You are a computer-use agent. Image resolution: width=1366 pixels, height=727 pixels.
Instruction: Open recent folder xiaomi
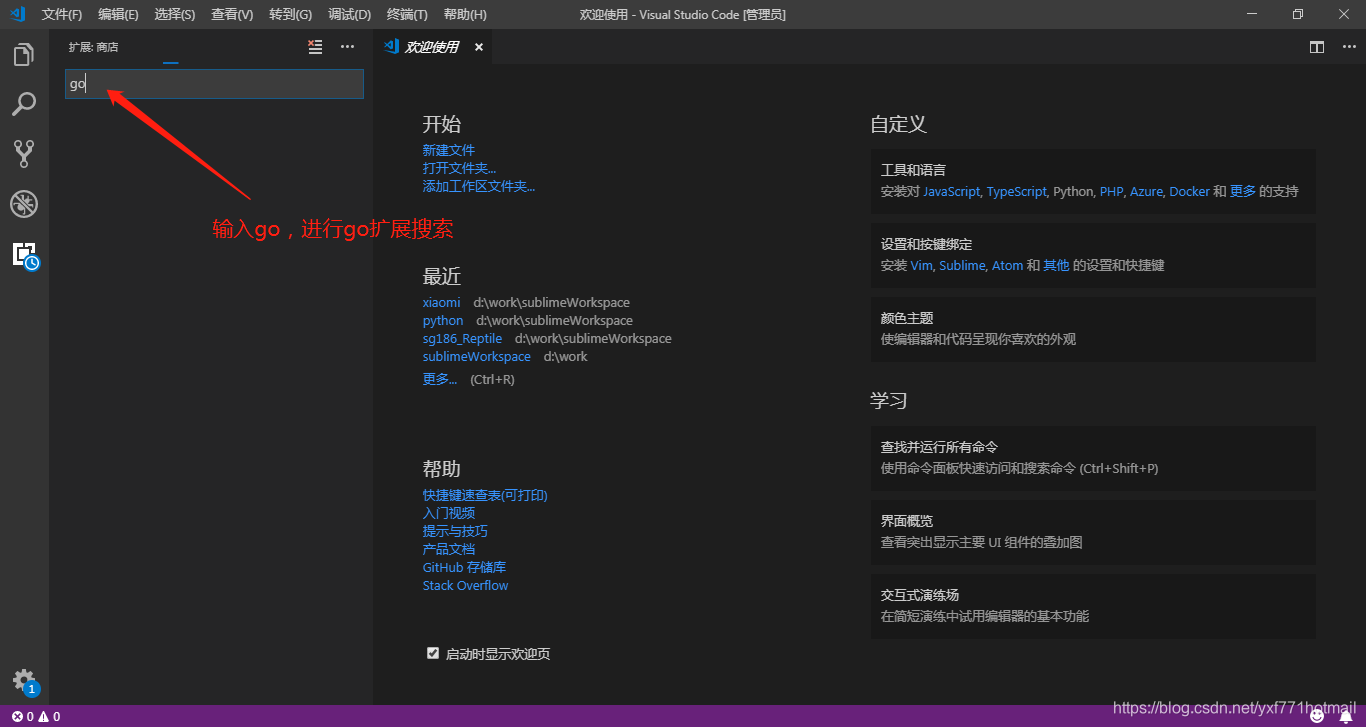tap(442, 302)
